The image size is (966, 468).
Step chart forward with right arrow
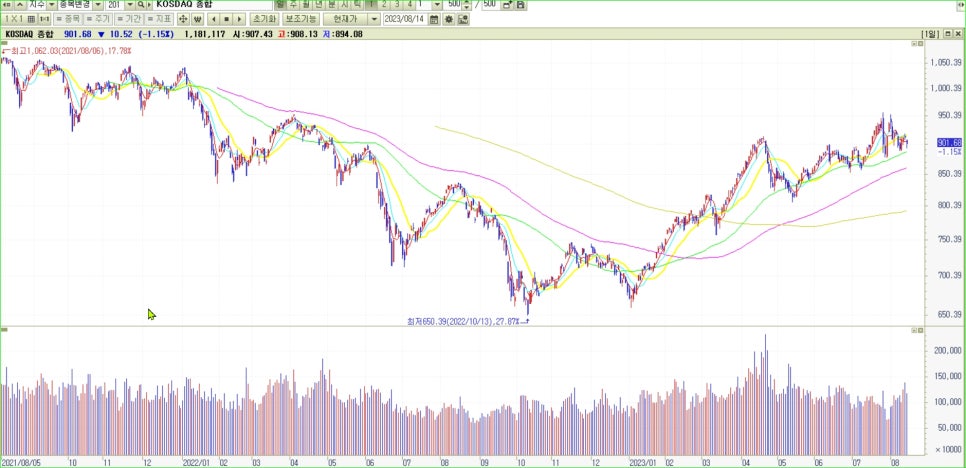240,19
